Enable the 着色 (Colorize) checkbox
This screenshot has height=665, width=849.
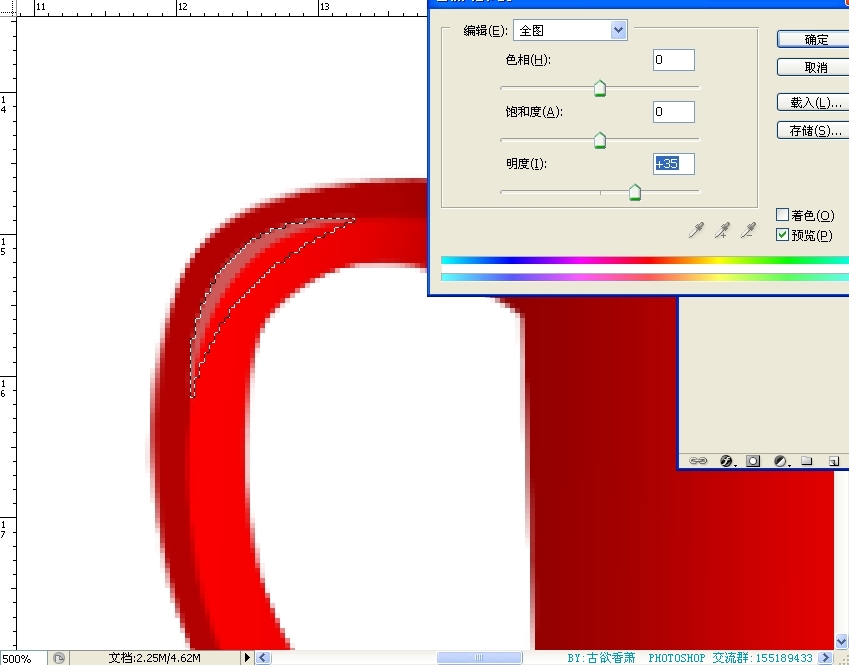(783, 215)
